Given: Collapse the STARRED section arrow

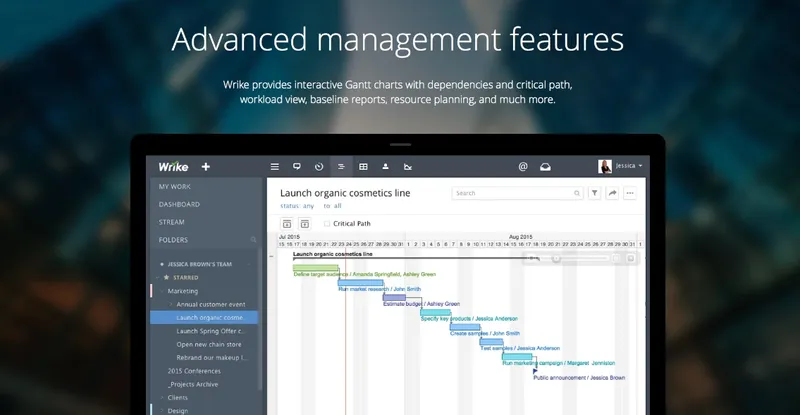Looking at the screenshot, I should click(x=158, y=278).
